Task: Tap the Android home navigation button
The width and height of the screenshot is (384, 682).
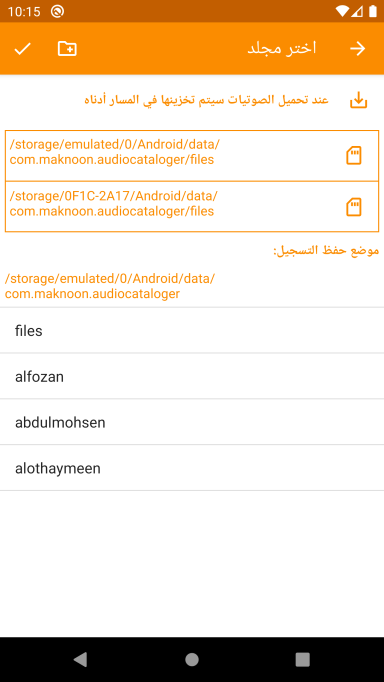Action: [192, 659]
